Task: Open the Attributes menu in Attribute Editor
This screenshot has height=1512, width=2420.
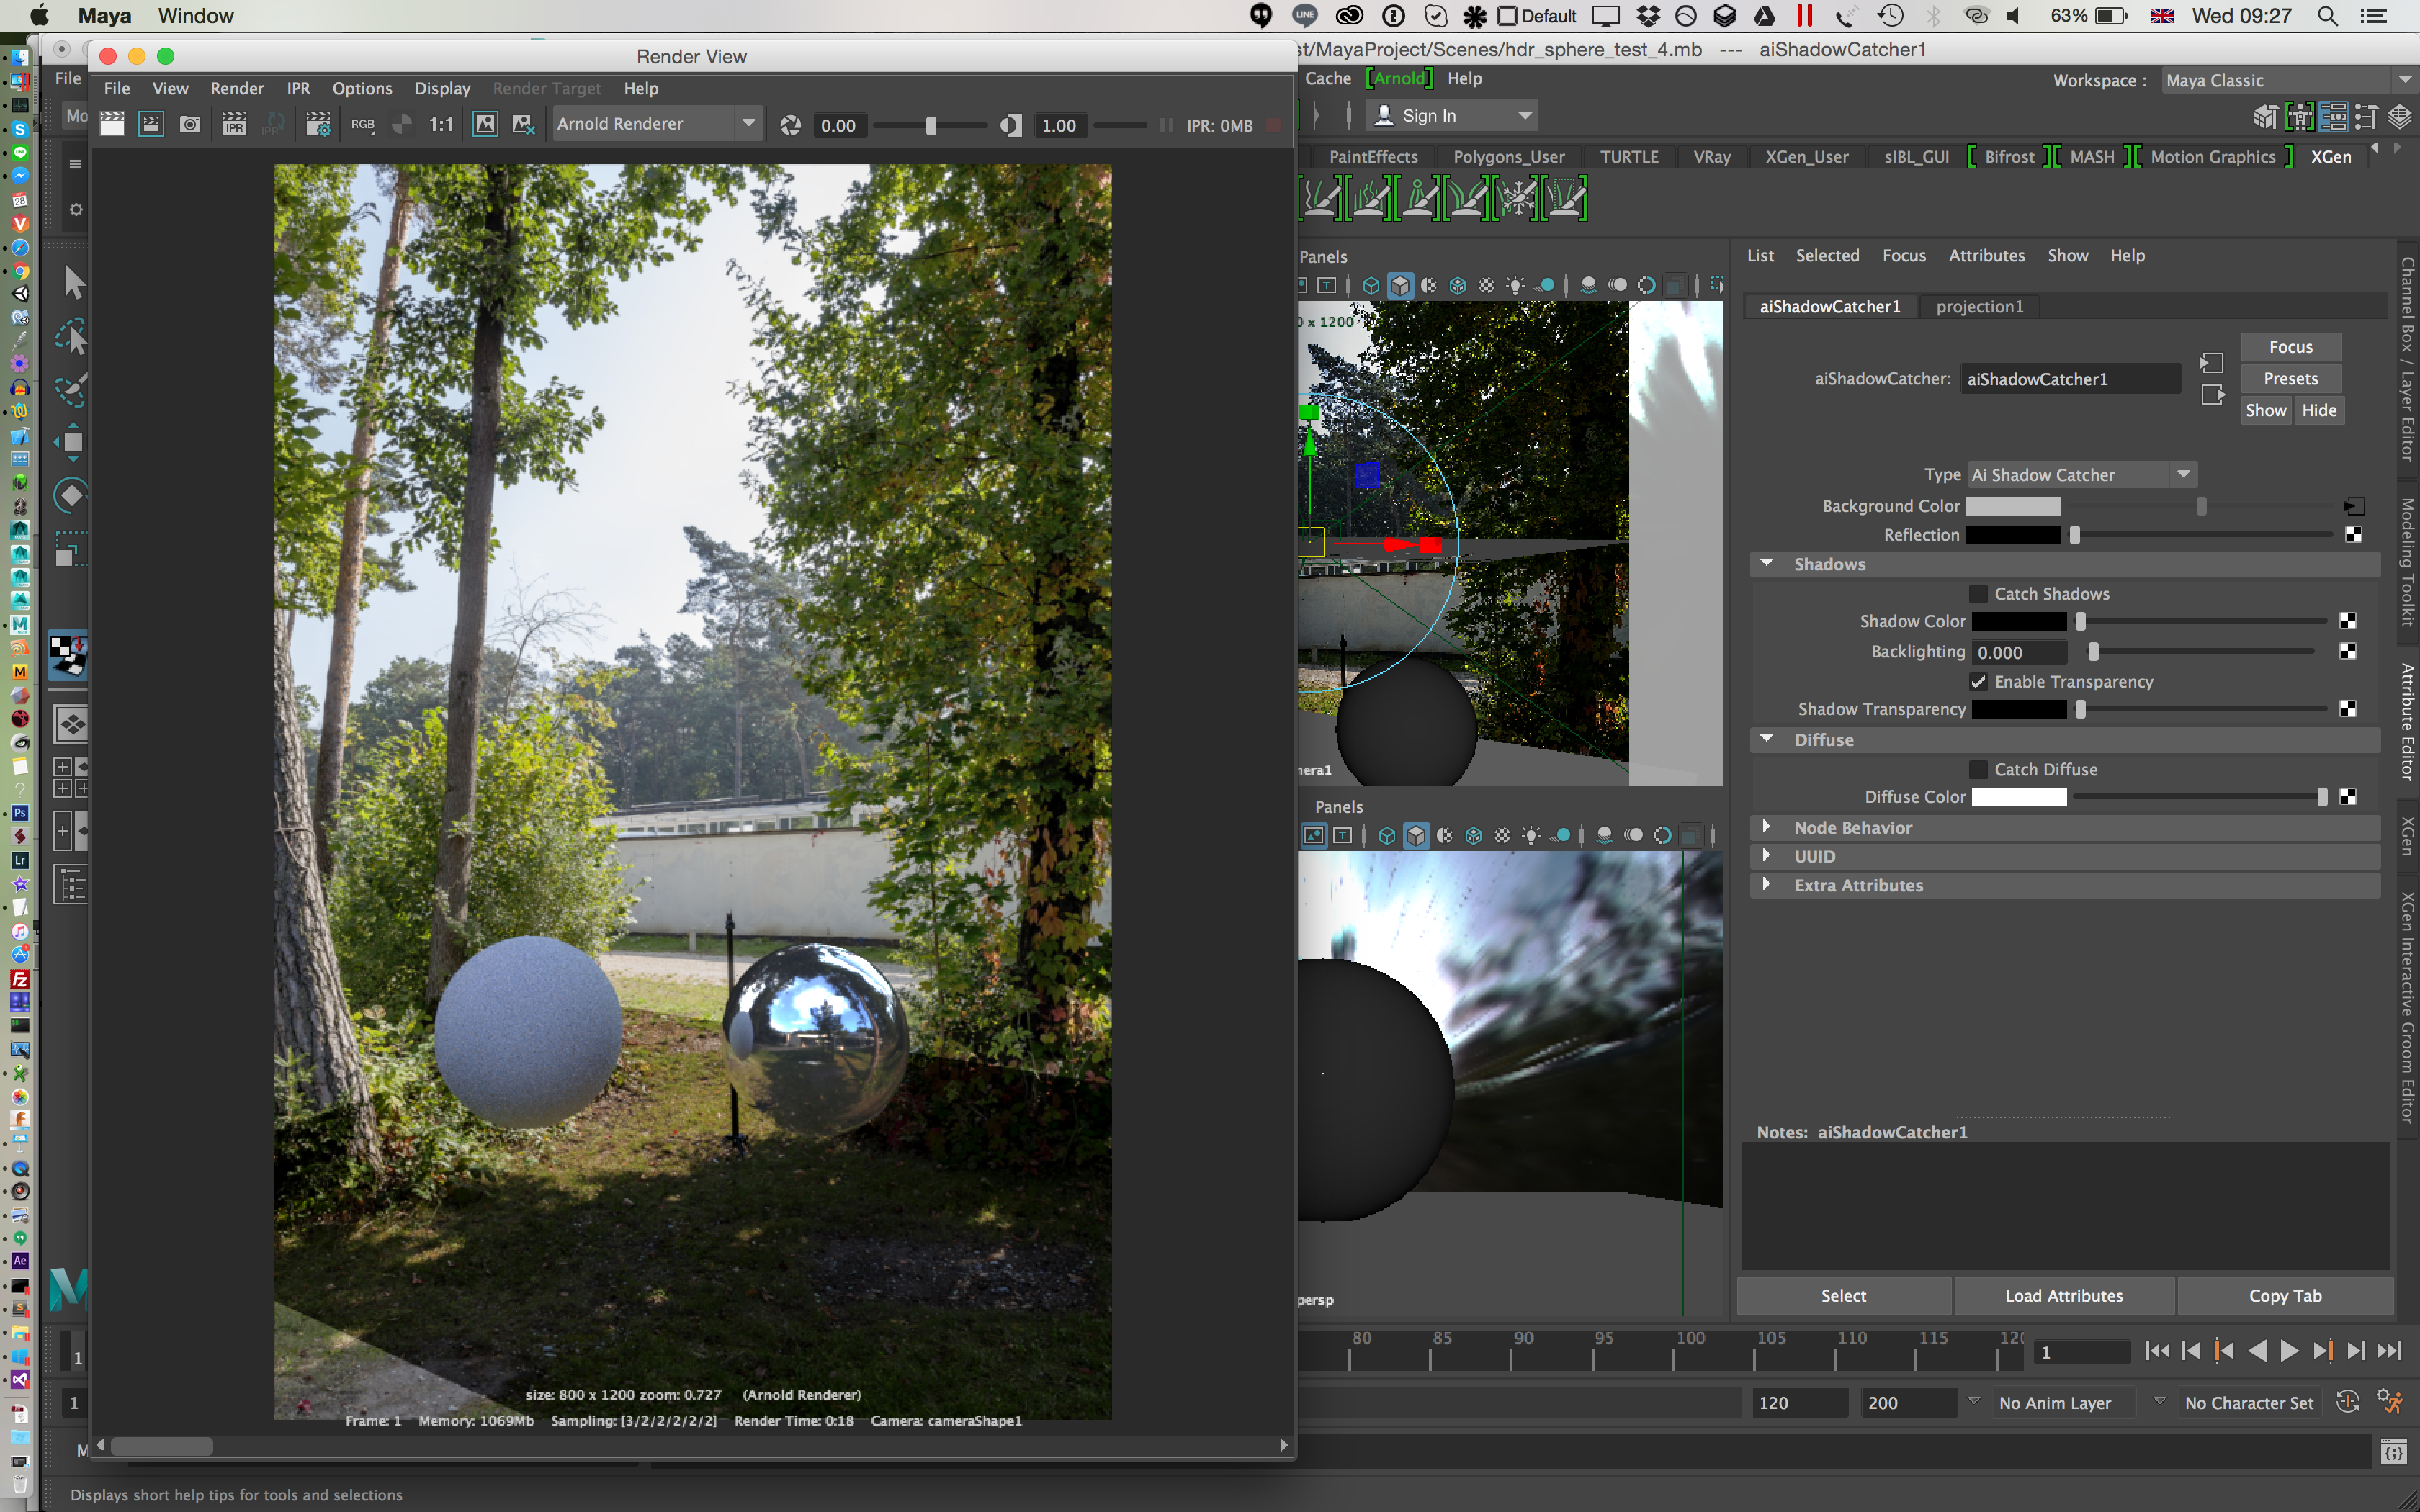Action: pos(1986,256)
